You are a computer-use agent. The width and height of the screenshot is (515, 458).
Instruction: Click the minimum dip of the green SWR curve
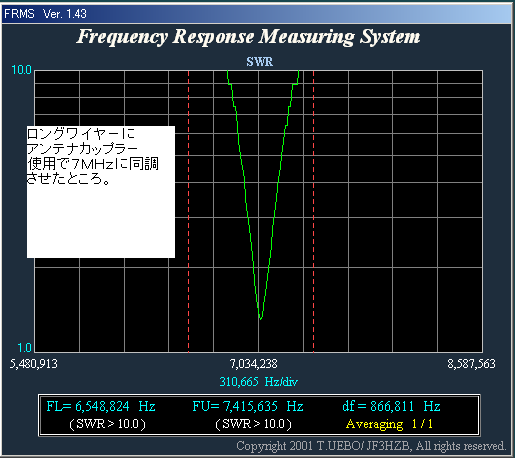260,318
